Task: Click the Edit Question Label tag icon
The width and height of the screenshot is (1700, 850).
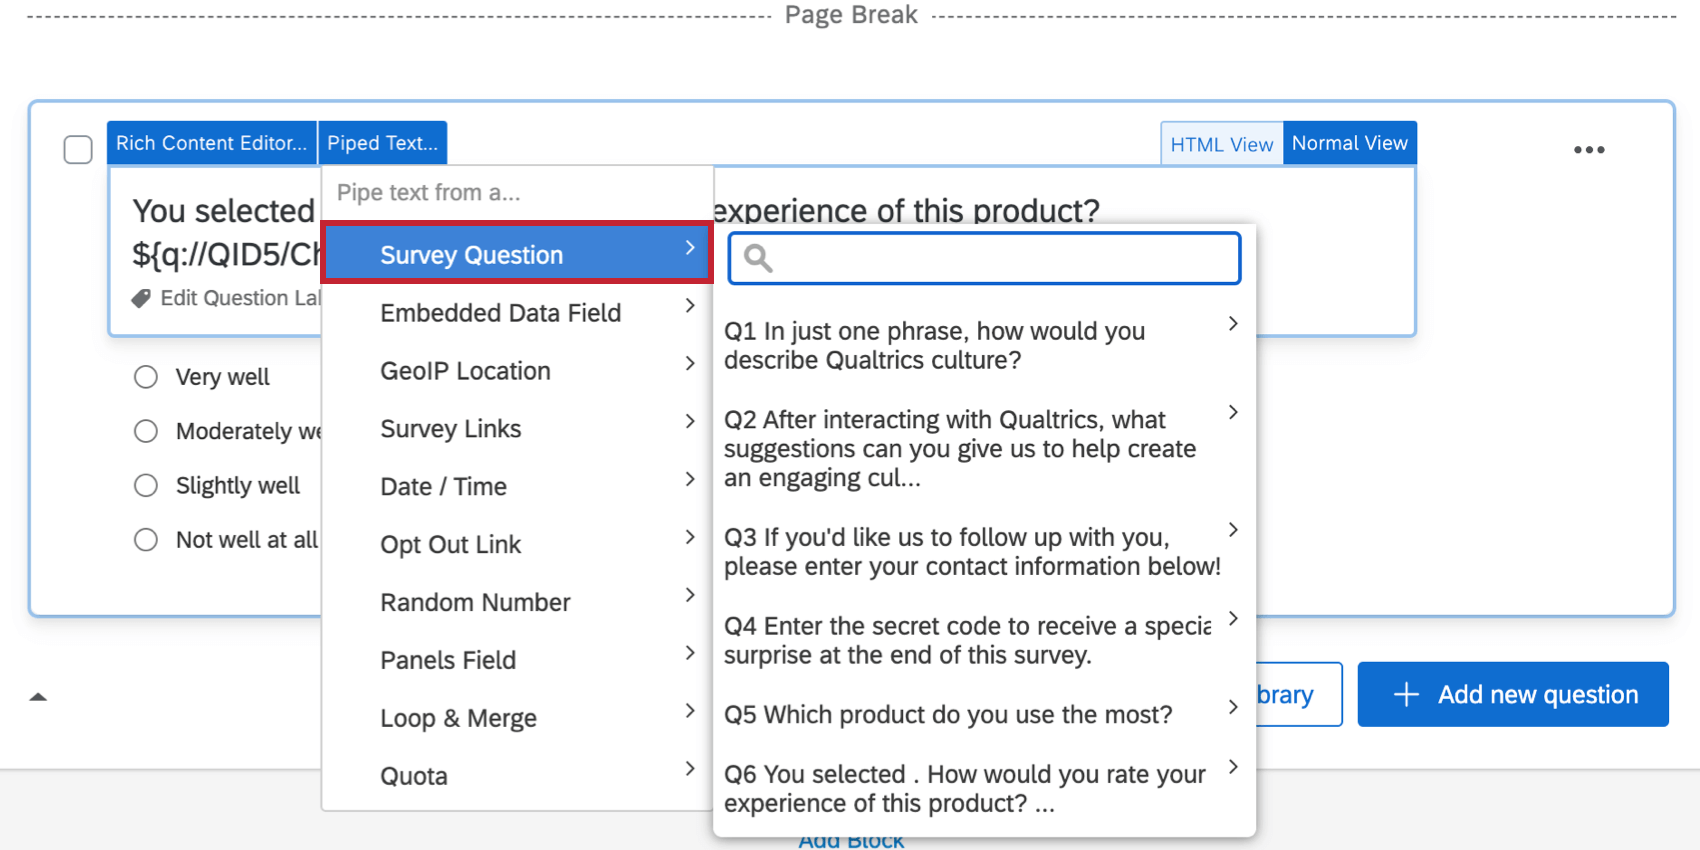Action: coord(141,299)
